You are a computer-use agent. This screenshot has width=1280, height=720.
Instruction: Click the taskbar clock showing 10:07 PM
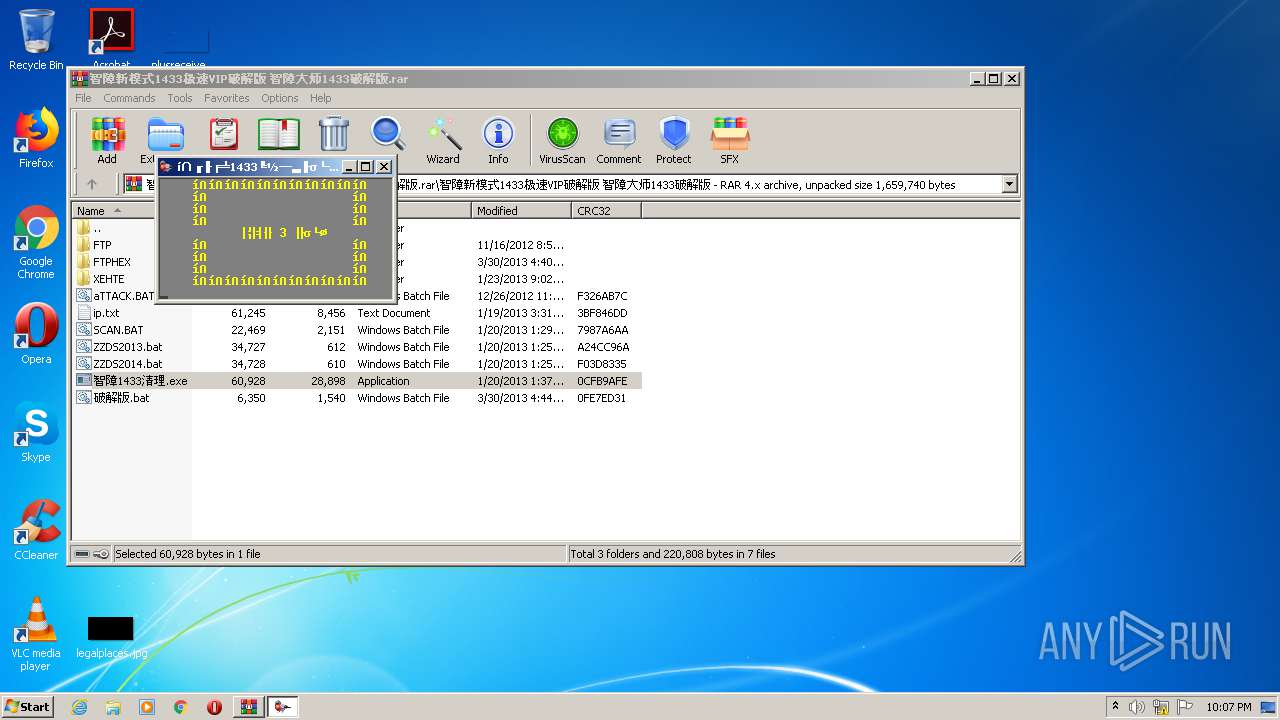pyautogui.click(x=1228, y=707)
